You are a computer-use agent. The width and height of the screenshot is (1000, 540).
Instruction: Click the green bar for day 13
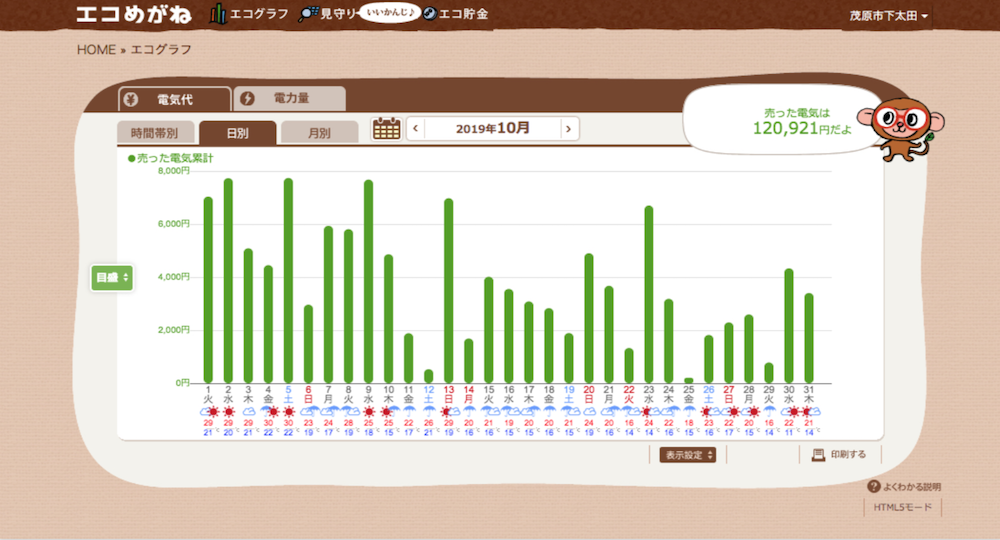point(448,291)
